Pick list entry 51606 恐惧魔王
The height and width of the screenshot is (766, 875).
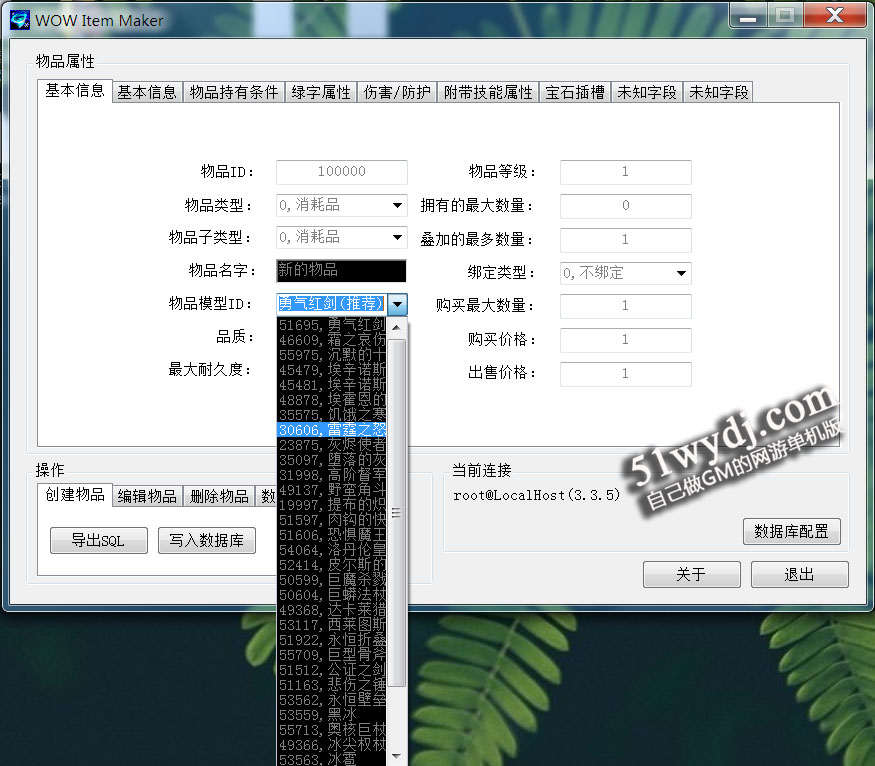331,536
